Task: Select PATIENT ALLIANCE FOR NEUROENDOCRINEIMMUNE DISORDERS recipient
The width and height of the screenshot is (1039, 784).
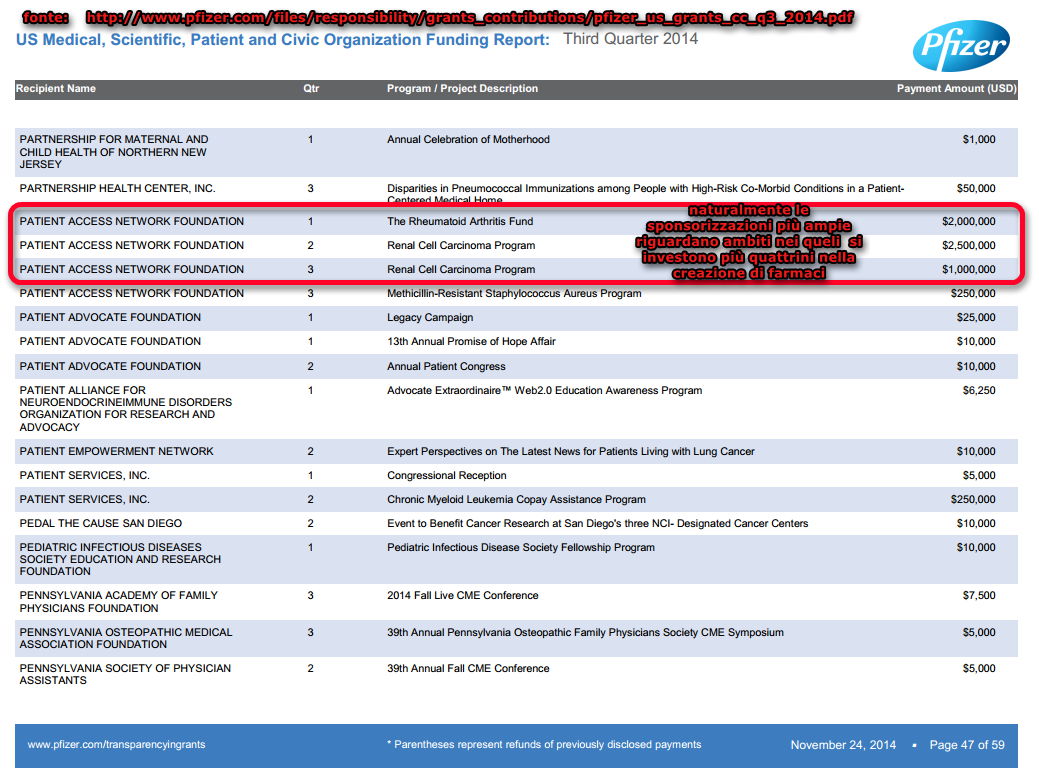Action: (126, 408)
